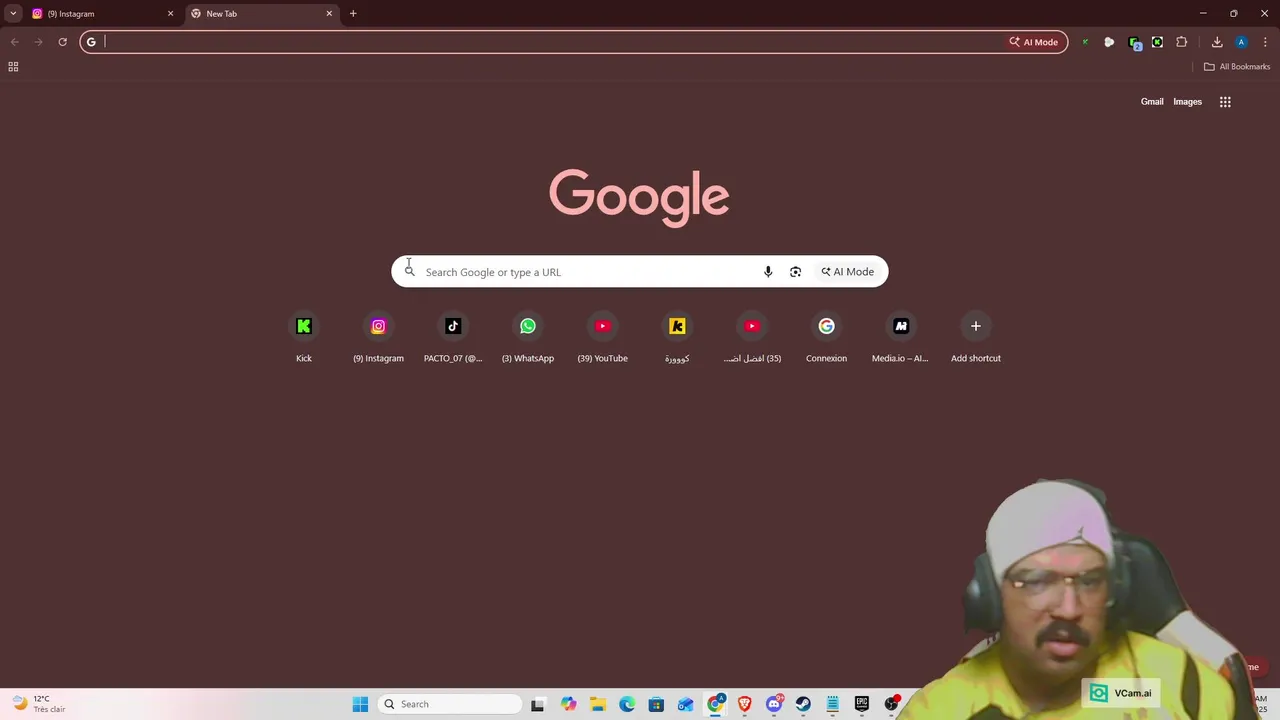Open the (39) YouTube shortcut
The width and height of the screenshot is (1280, 720).
[602, 338]
